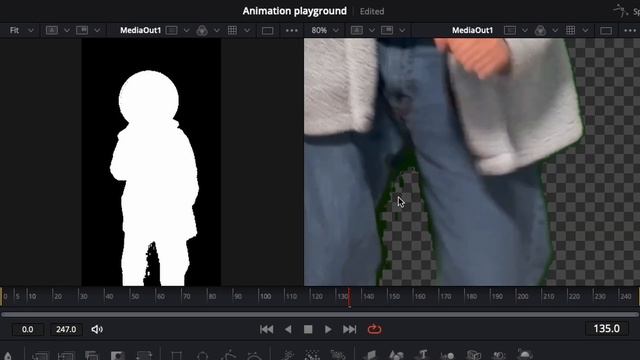Expand the A view chevron in left viewer

tap(67, 30)
